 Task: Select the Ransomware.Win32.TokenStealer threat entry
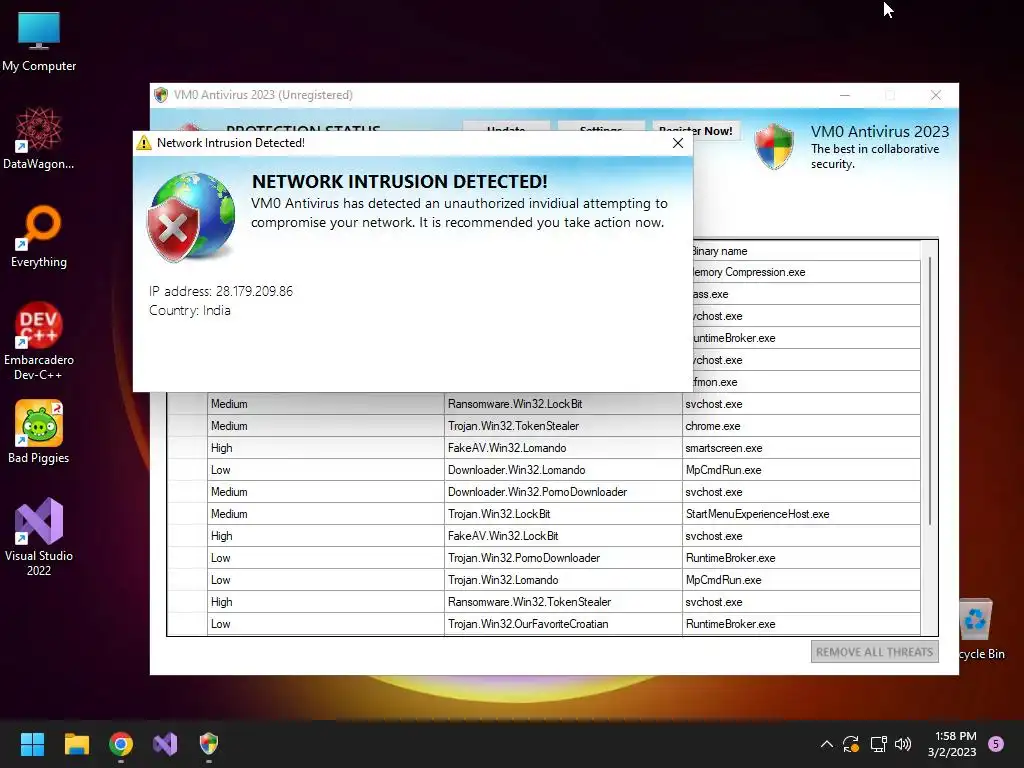(562, 601)
